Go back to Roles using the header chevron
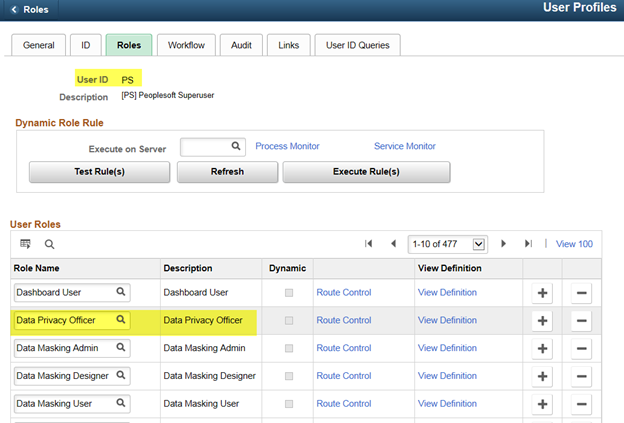624x423 pixels. pos(14,10)
